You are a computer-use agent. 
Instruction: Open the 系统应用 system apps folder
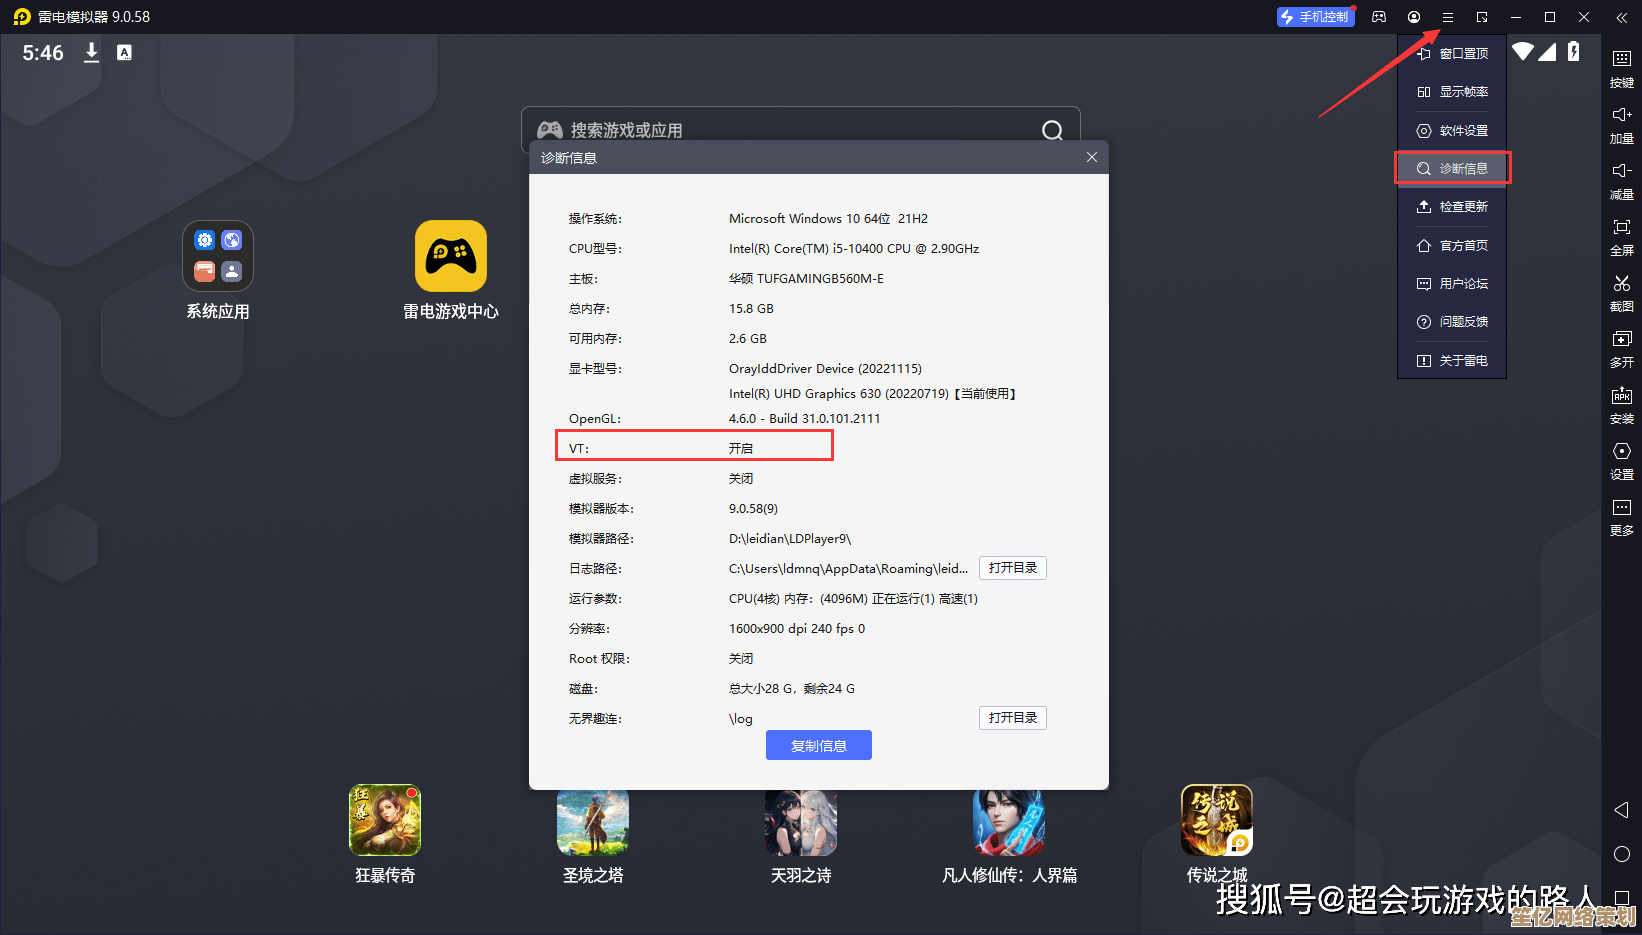(217, 255)
